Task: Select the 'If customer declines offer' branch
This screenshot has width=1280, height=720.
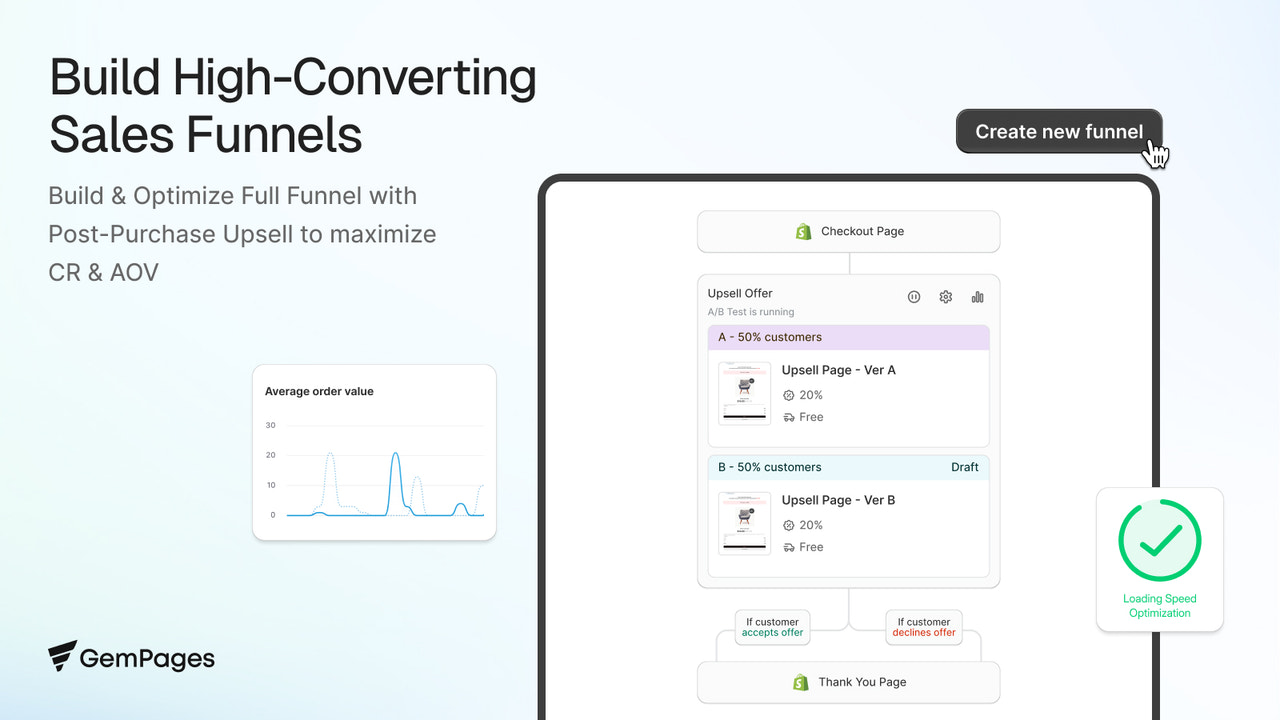Action: pyautogui.click(x=923, y=627)
